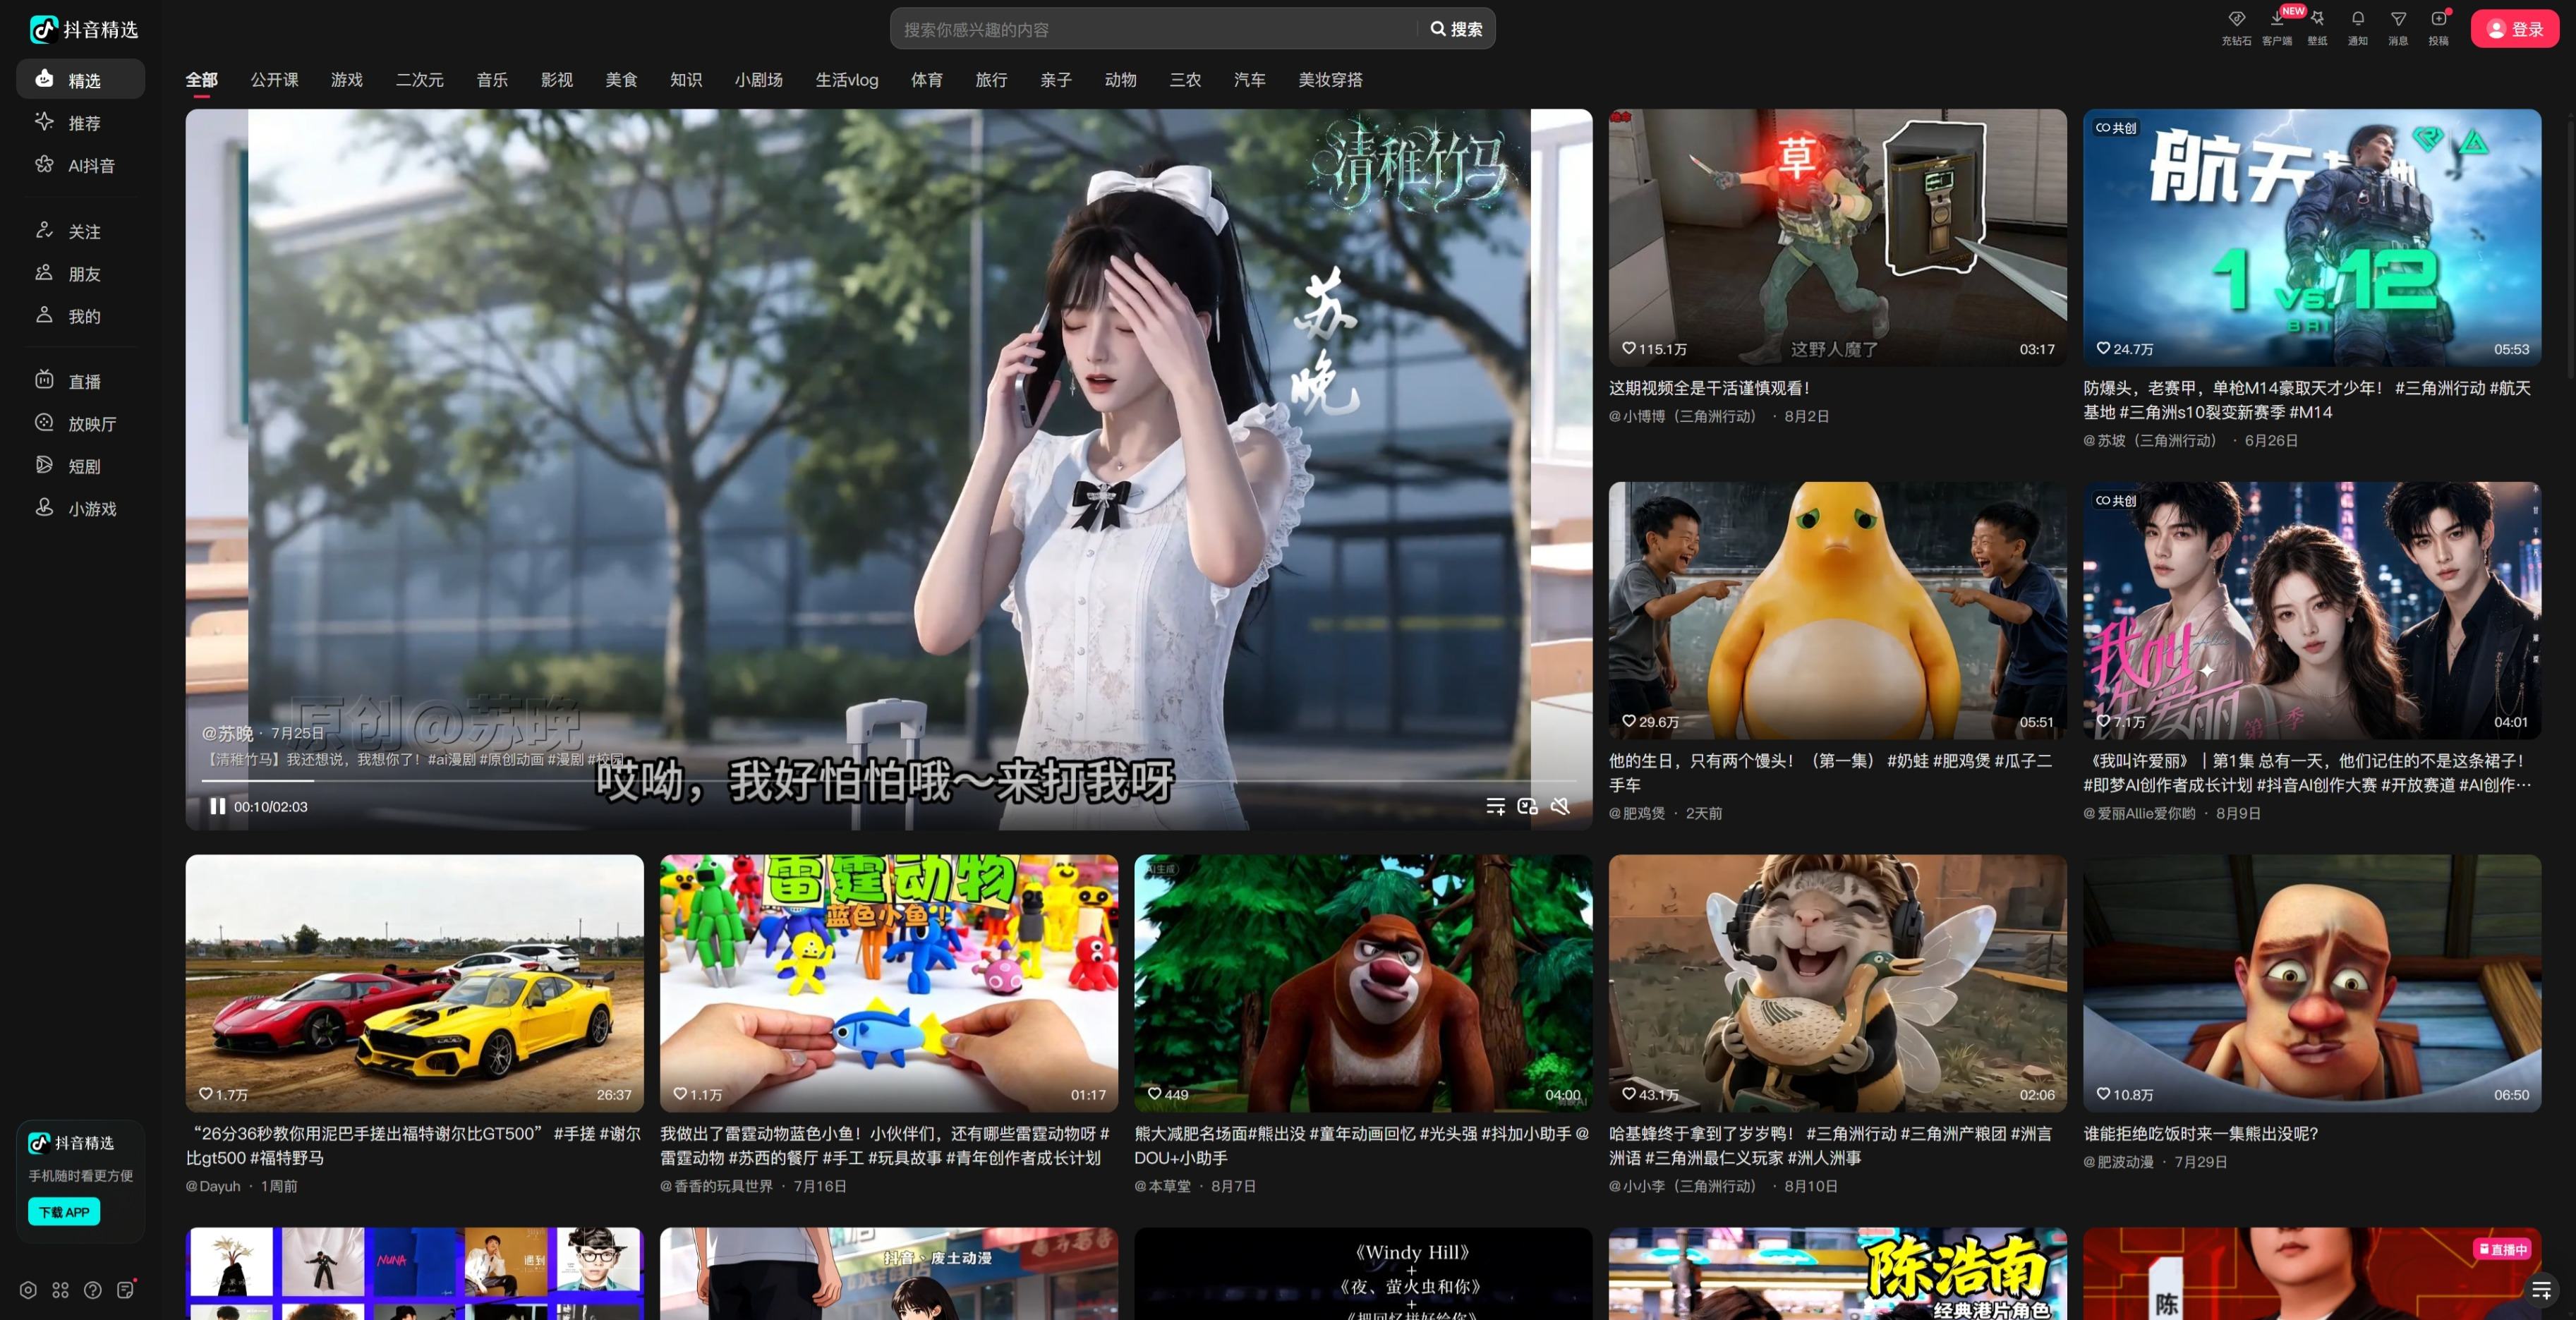Open 推荐 in the sidebar
Screen dimensions: 2576x1320
click(x=80, y=123)
